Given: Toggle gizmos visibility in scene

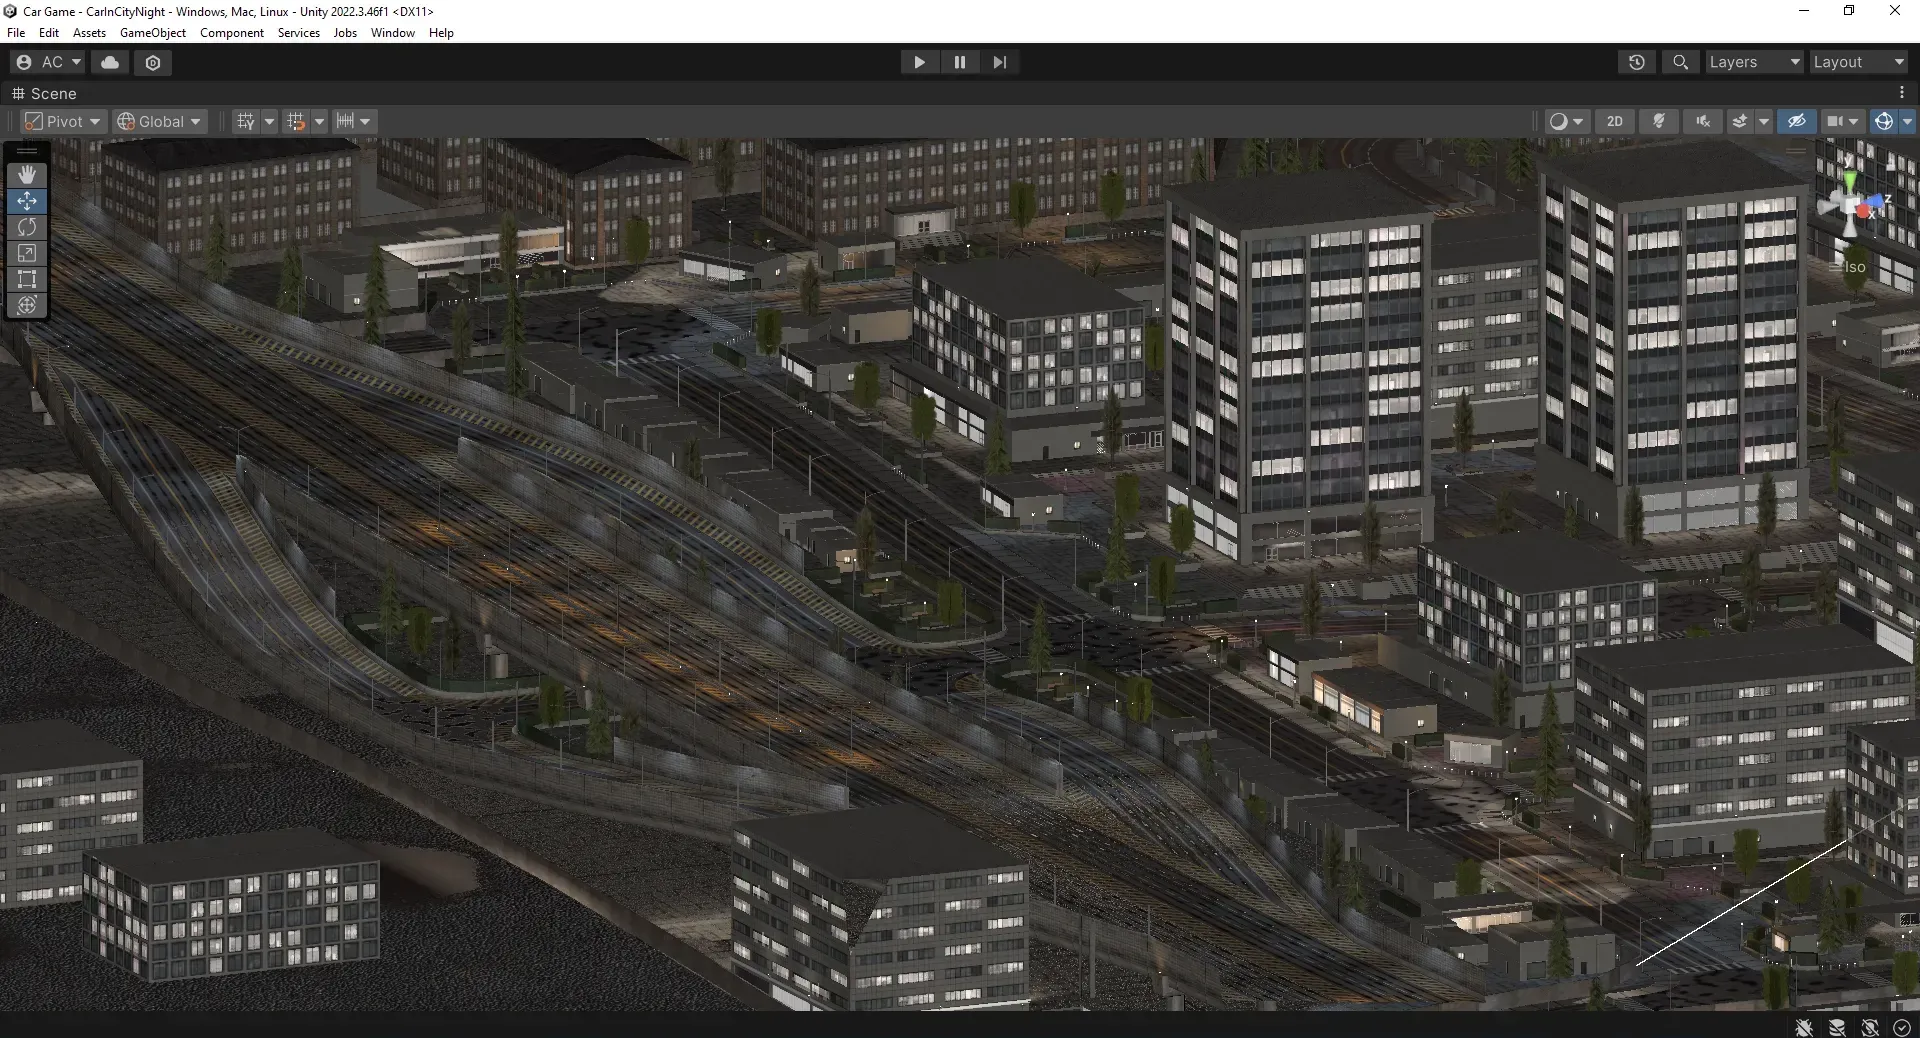Looking at the screenshot, I should 1884,121.
